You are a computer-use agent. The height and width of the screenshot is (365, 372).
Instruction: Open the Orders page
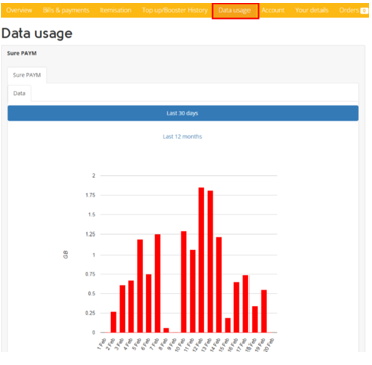349,10
